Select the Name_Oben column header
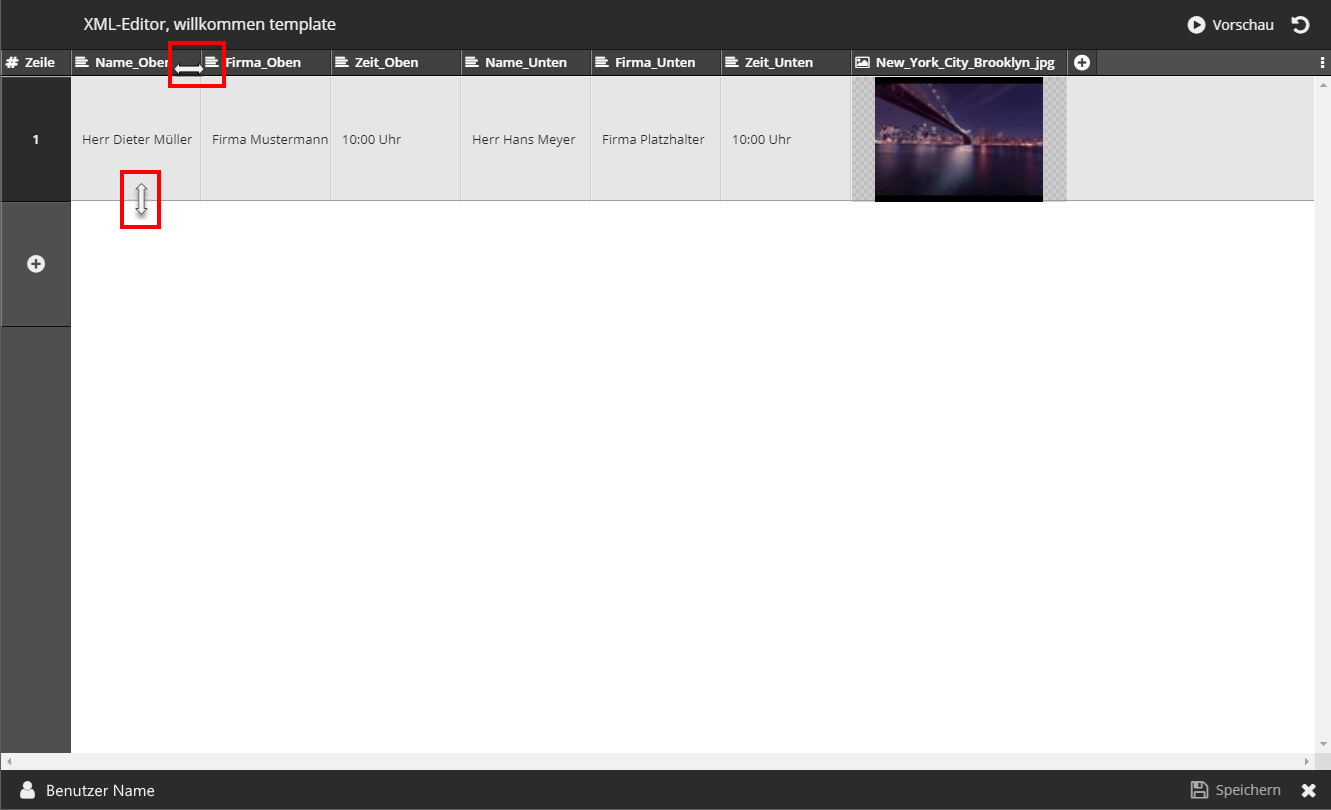The width and height of the screenshot is (1331, 810). point(130,63)
